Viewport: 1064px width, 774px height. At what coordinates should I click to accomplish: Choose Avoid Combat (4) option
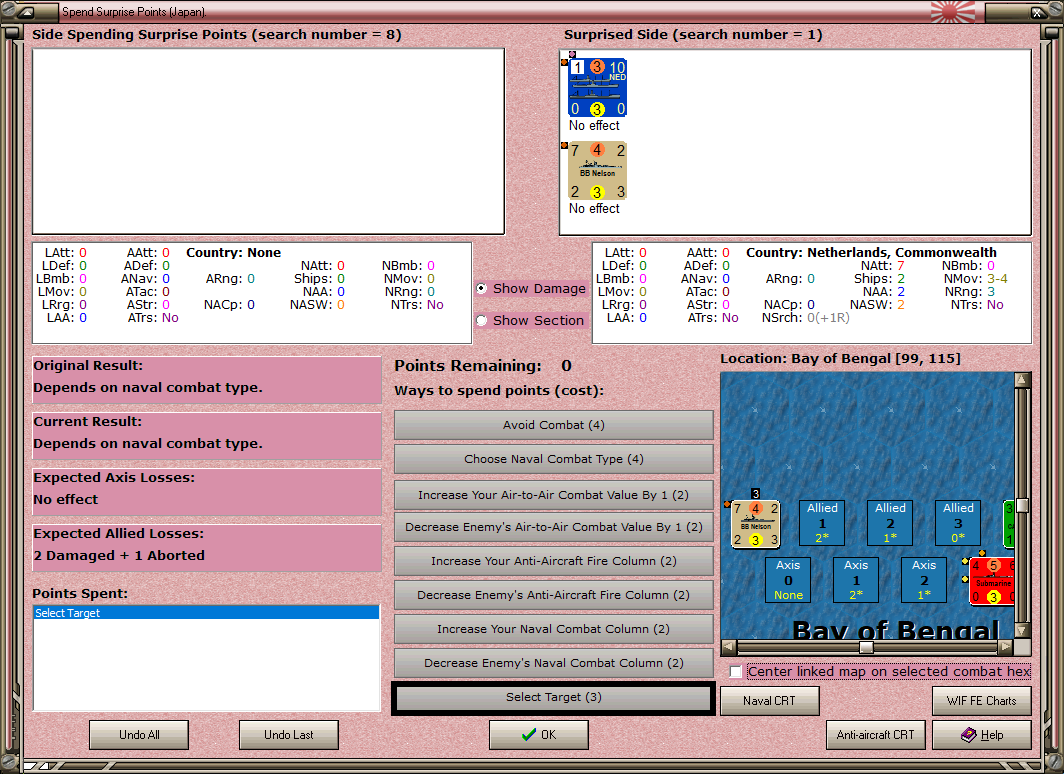coord(554,425)
